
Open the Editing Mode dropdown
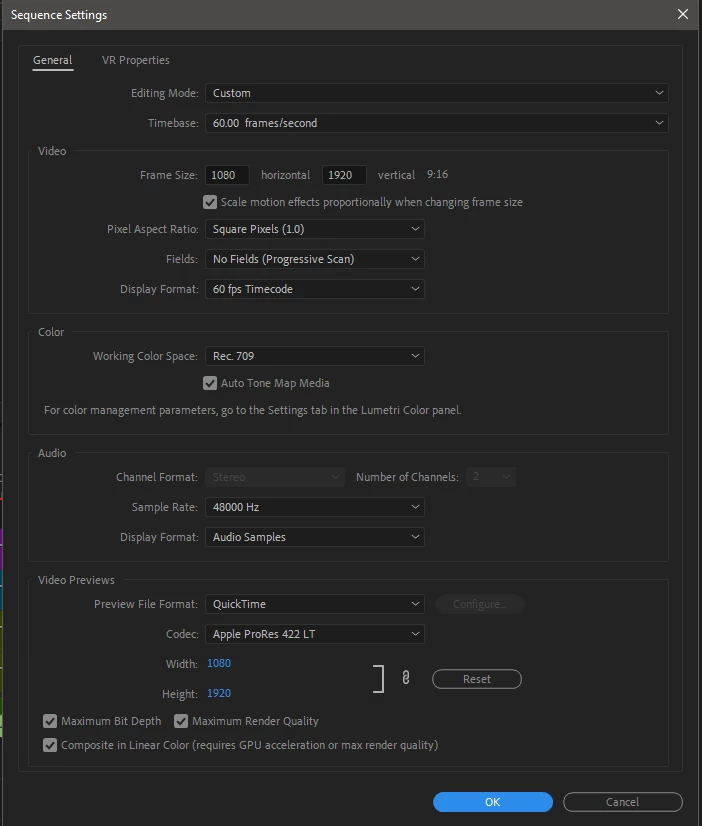(x=437, y=93)
